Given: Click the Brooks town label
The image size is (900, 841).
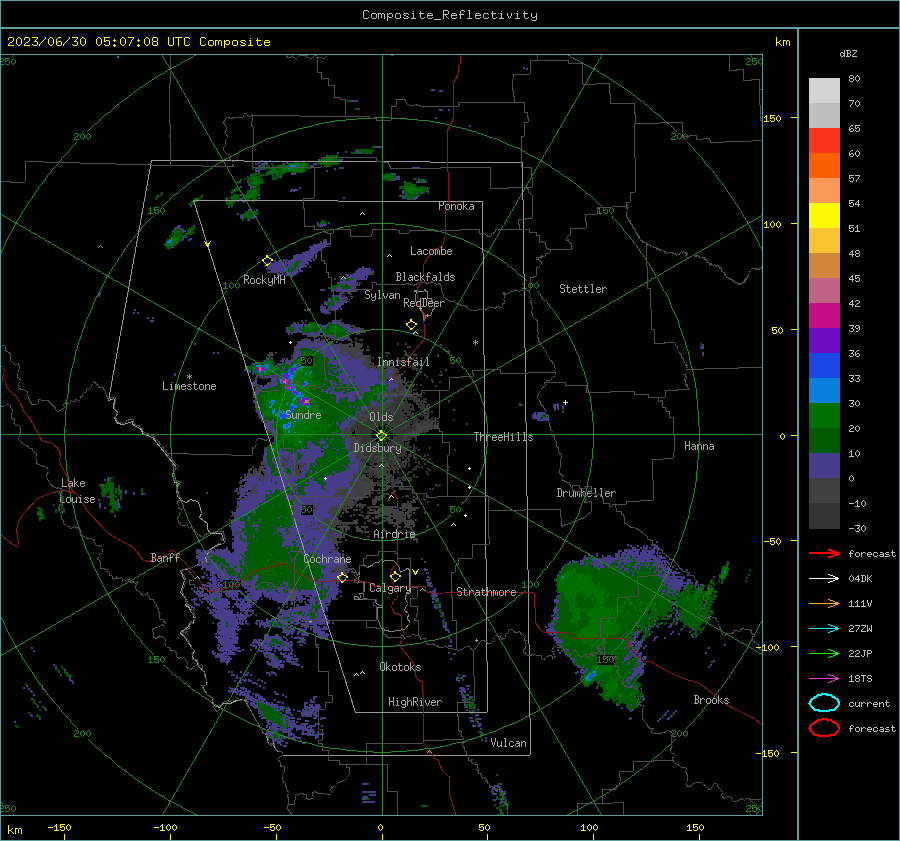Looking at the screenshot, I should point(711,700).
